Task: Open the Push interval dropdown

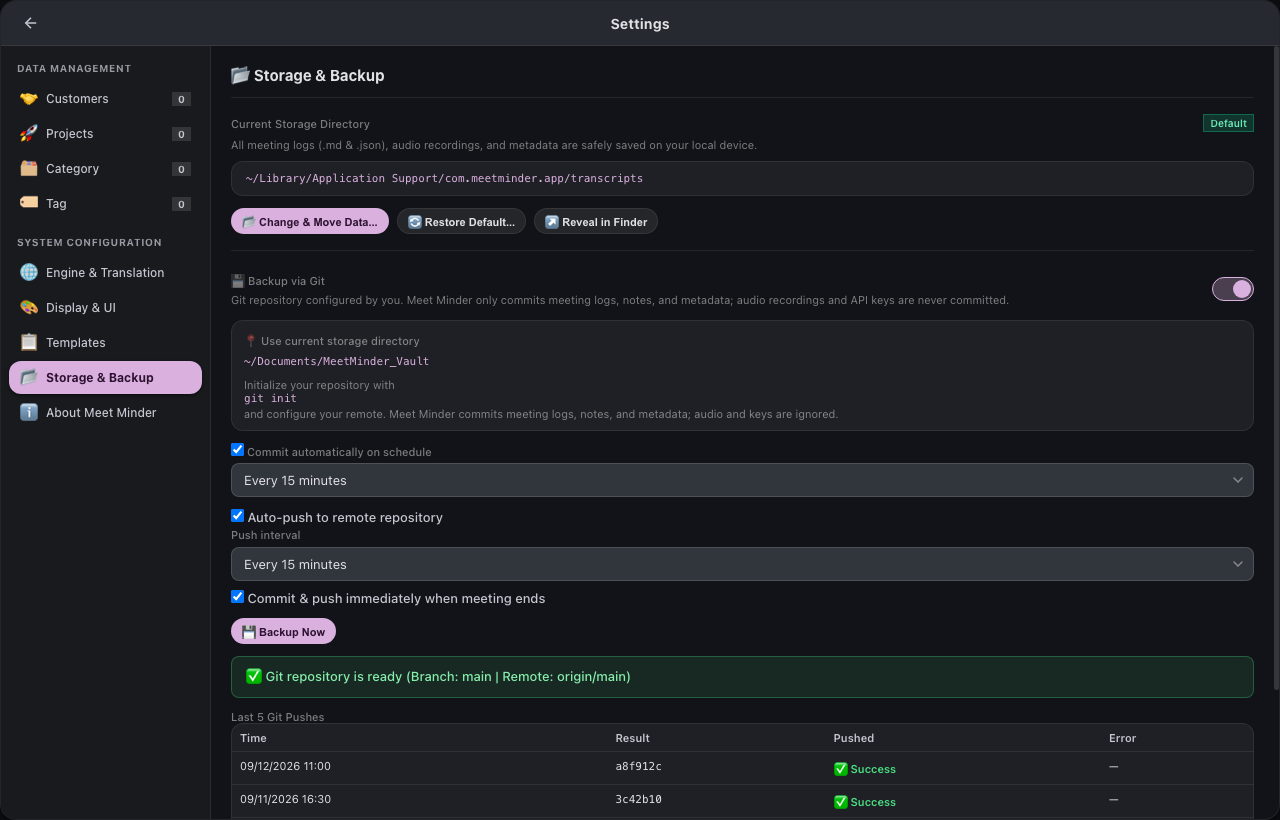Action: point(742,564)
